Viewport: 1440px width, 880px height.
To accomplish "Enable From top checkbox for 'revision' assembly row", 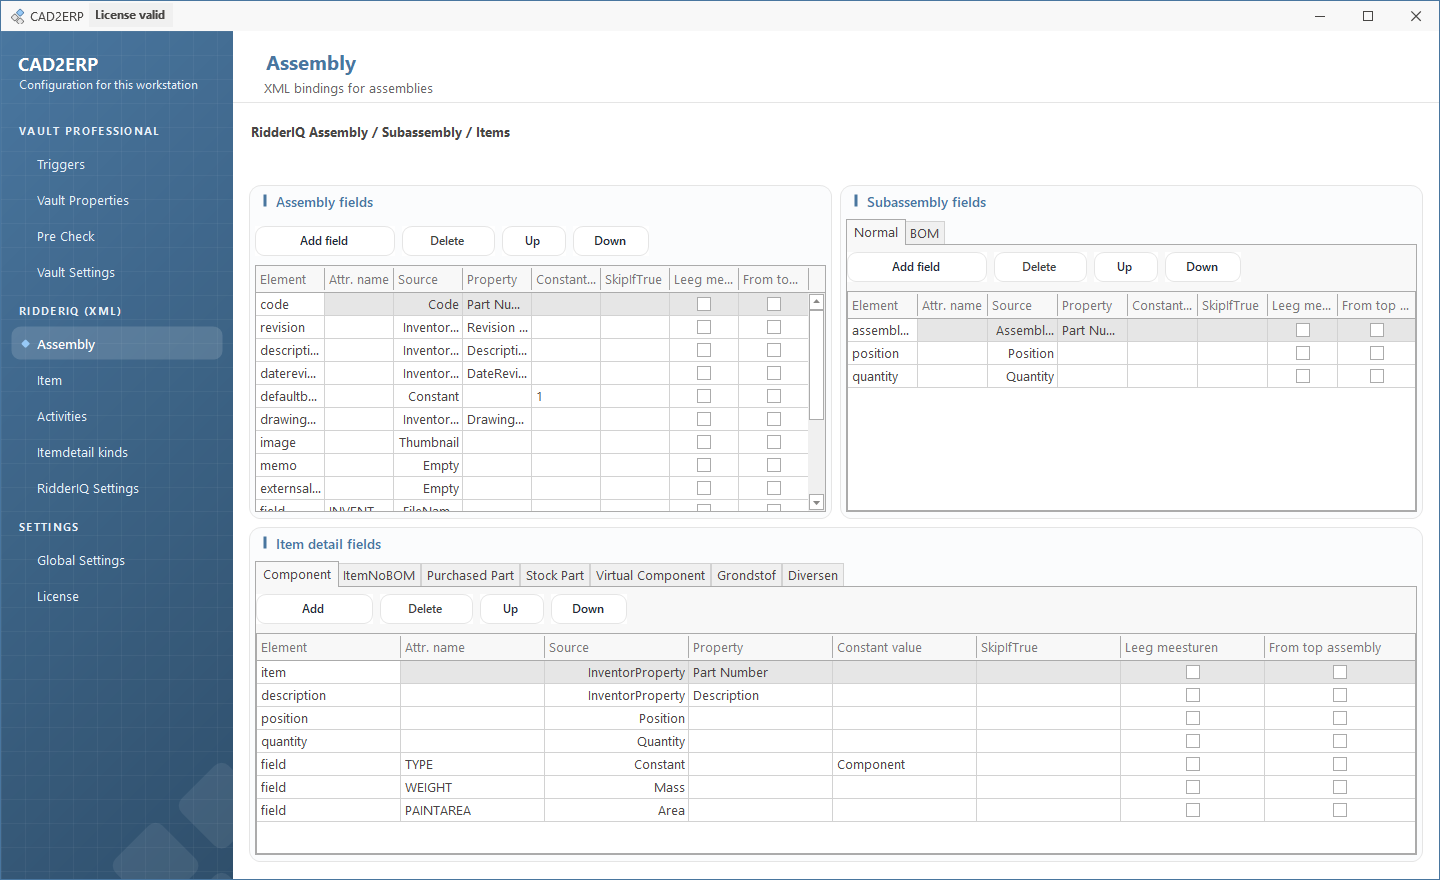I will click(x=774, y=327).
